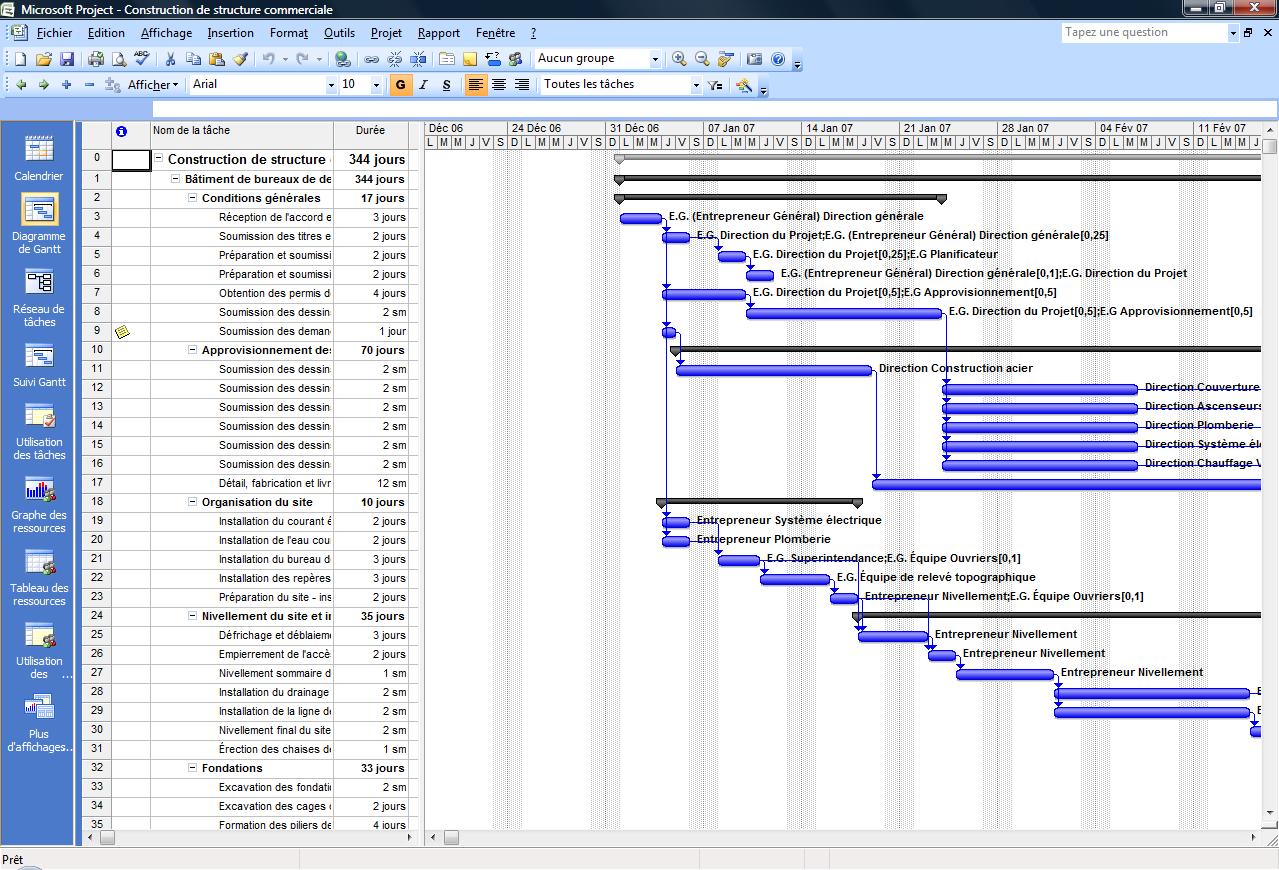Screen dimensions: 1279x870
Task: Click the Undo arrow icon
Action: pos(268,59)
